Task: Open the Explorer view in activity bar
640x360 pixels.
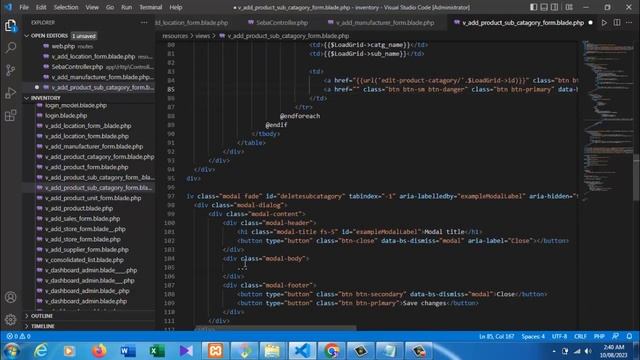Action: click(11, 26)
